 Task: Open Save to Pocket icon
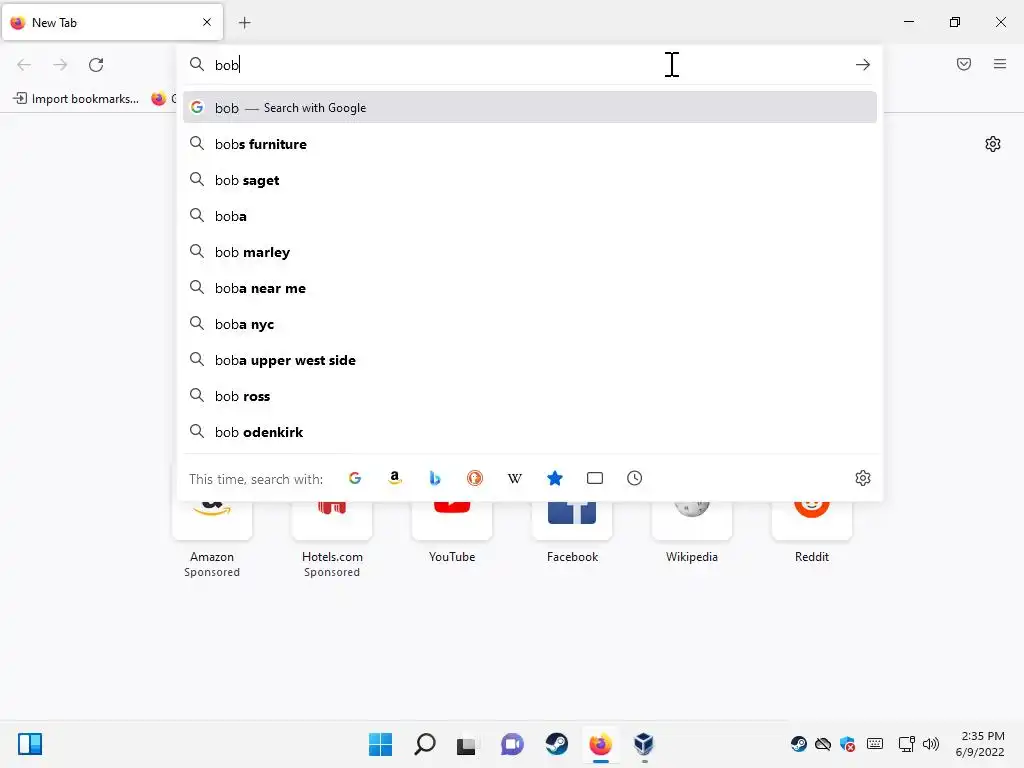point(964,64)
